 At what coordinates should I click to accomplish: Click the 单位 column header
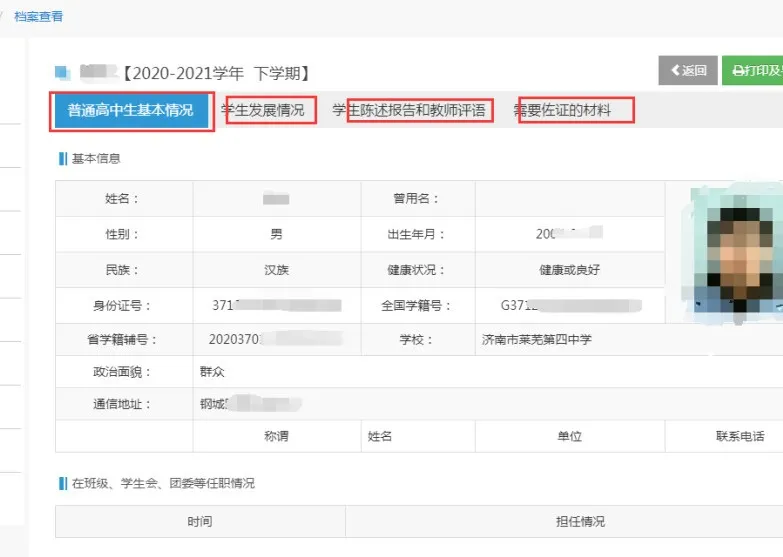(x=570, y=436)
